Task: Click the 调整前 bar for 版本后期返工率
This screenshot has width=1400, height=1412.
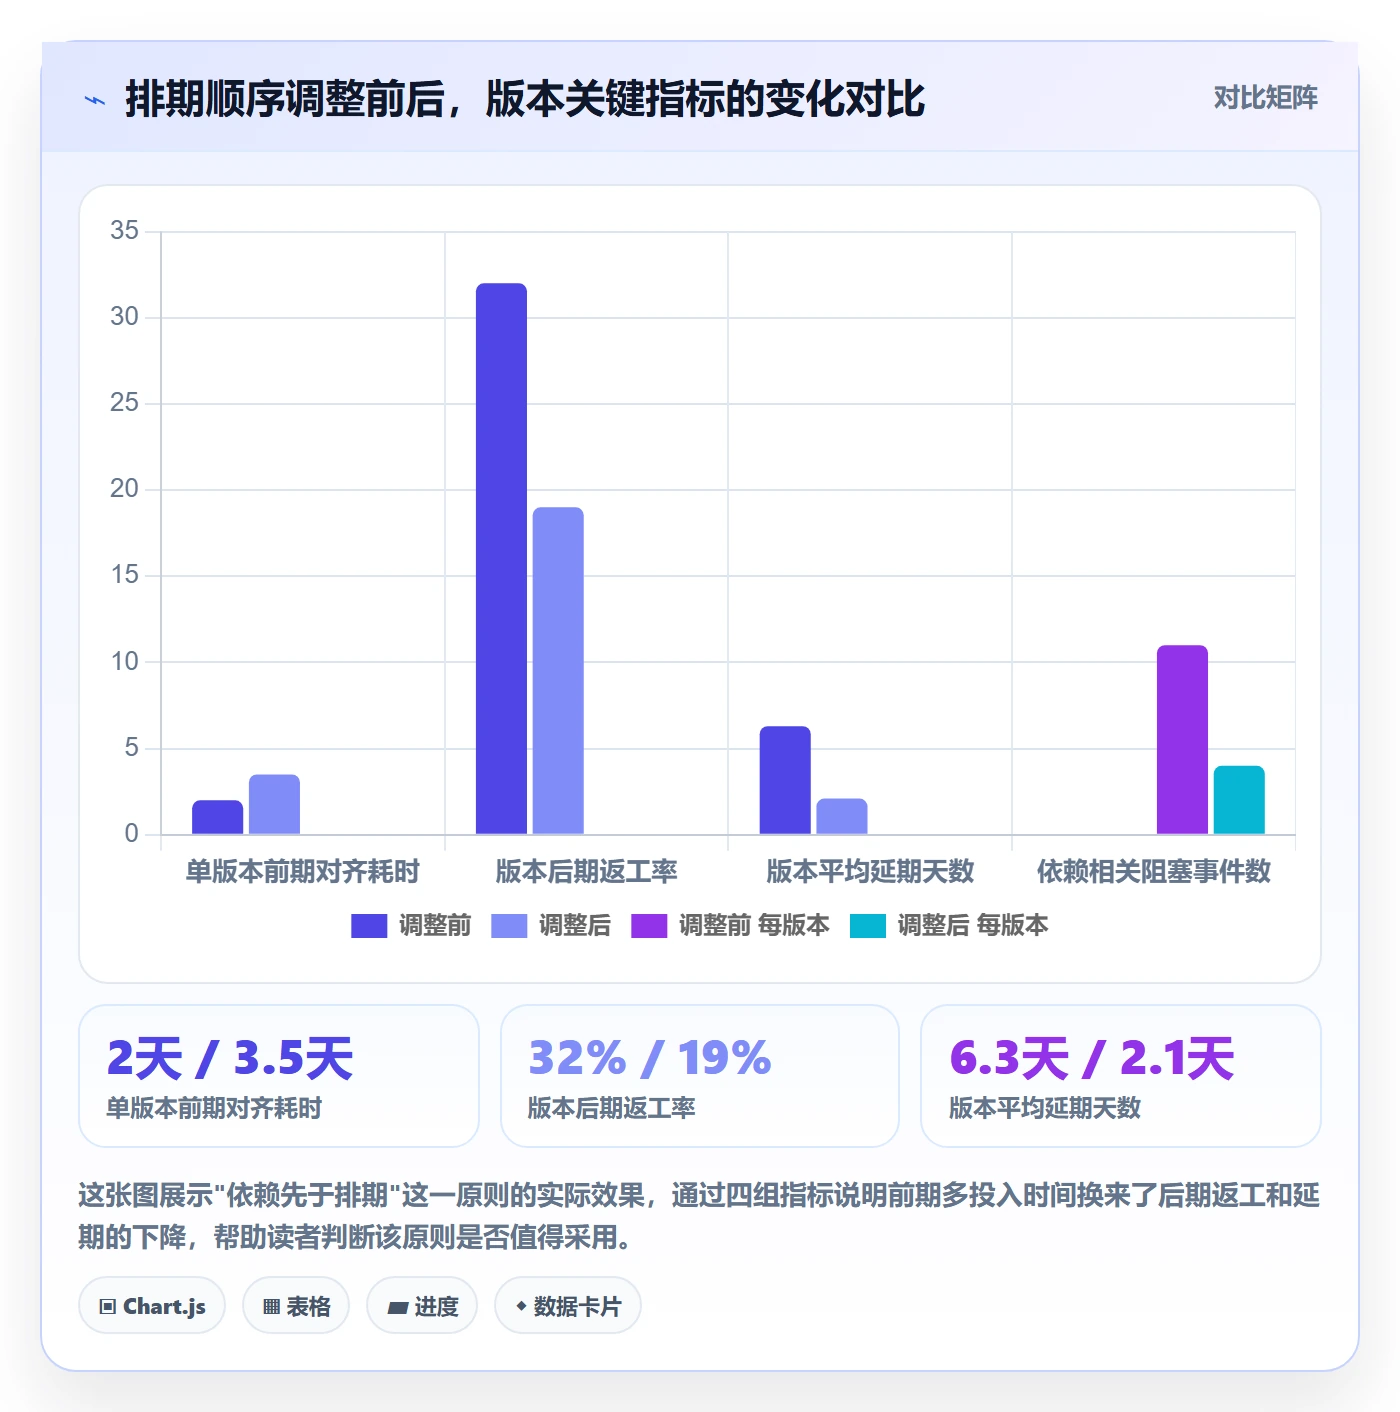Action: (501, 559)
